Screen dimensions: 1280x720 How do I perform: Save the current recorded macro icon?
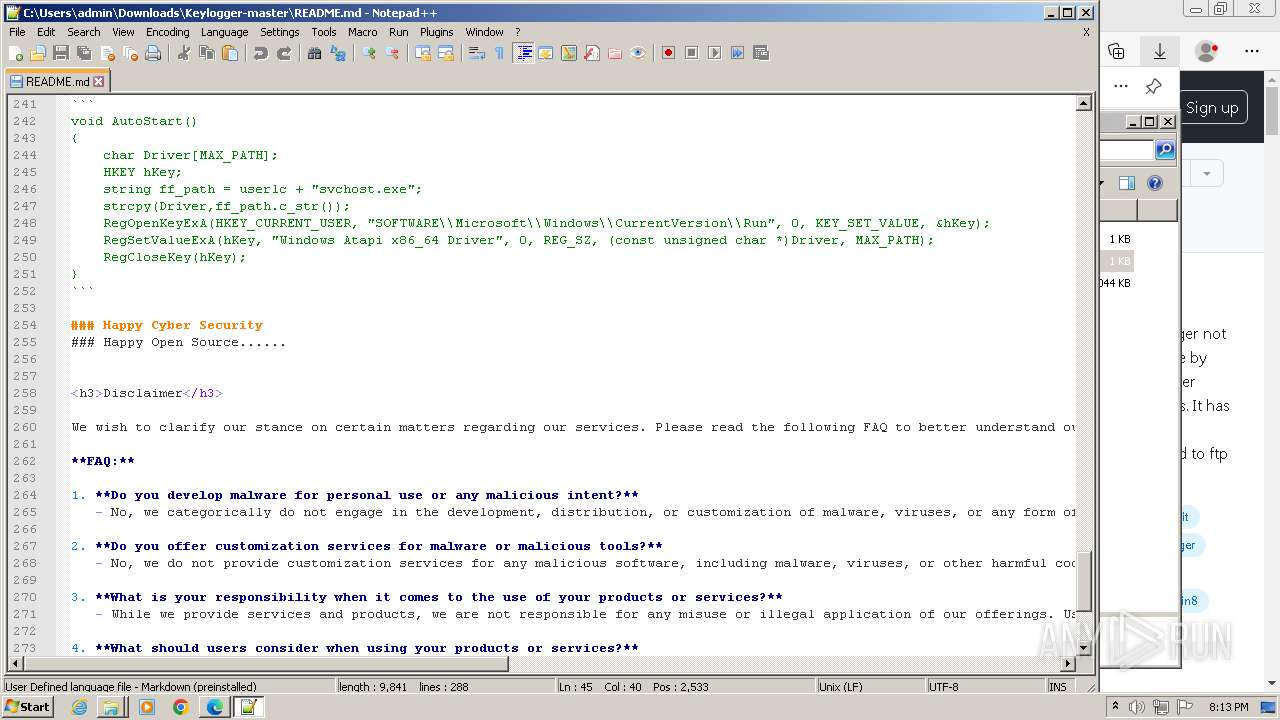tap(761, 53)
